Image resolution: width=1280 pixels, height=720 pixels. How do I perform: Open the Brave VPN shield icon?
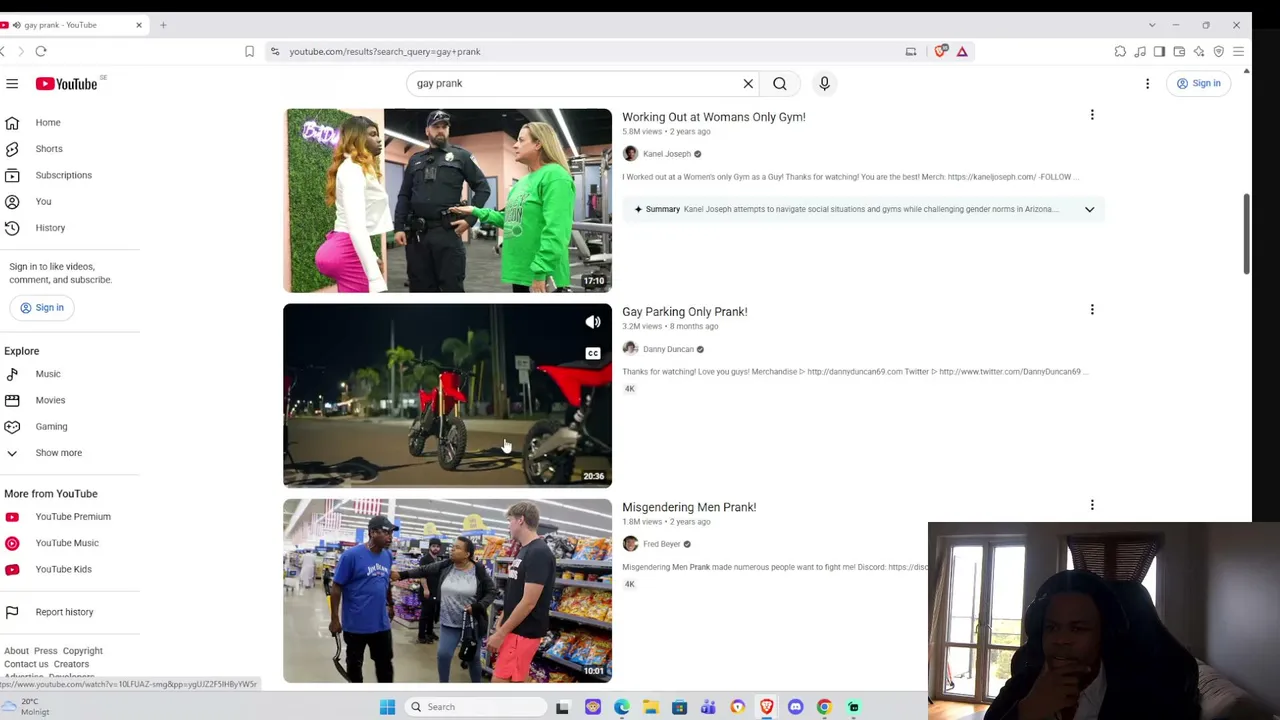click(x=1218, y=51)
